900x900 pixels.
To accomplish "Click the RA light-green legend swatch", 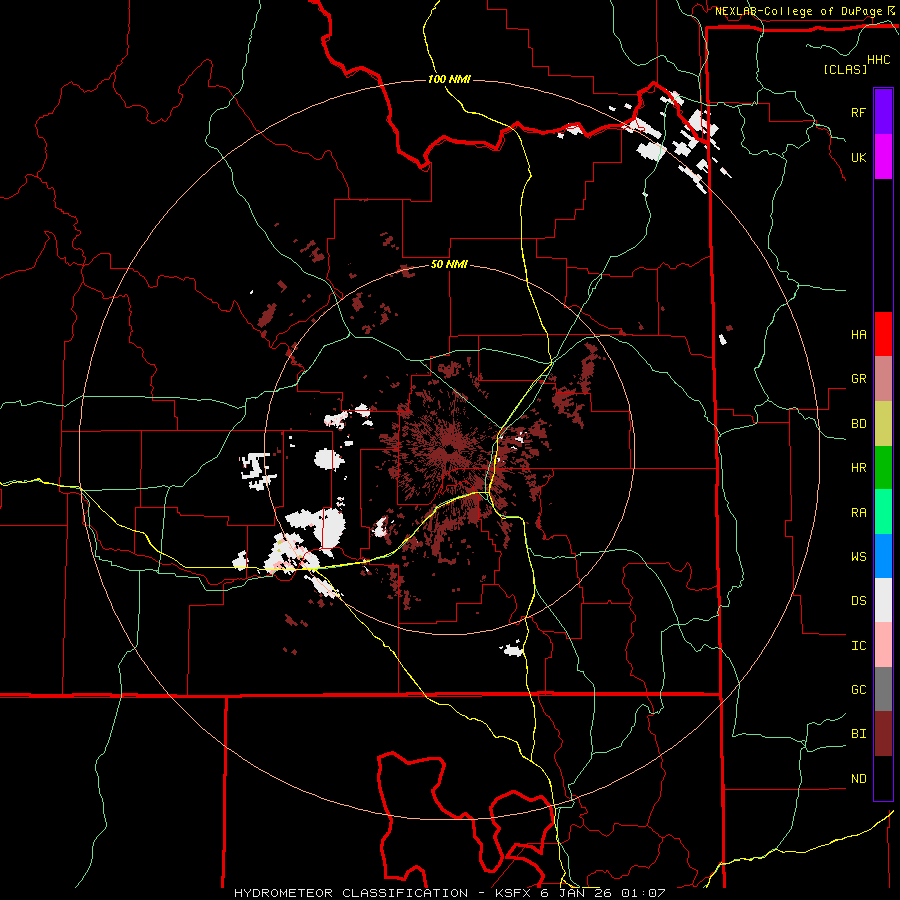I will point(883,512).
